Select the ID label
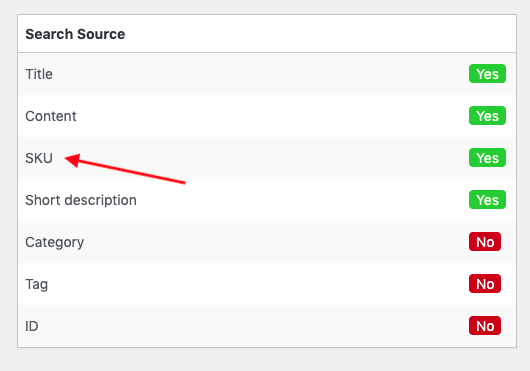Image resolution: width=530 pixels, height=371 pixels. click(x=32, y=326)
